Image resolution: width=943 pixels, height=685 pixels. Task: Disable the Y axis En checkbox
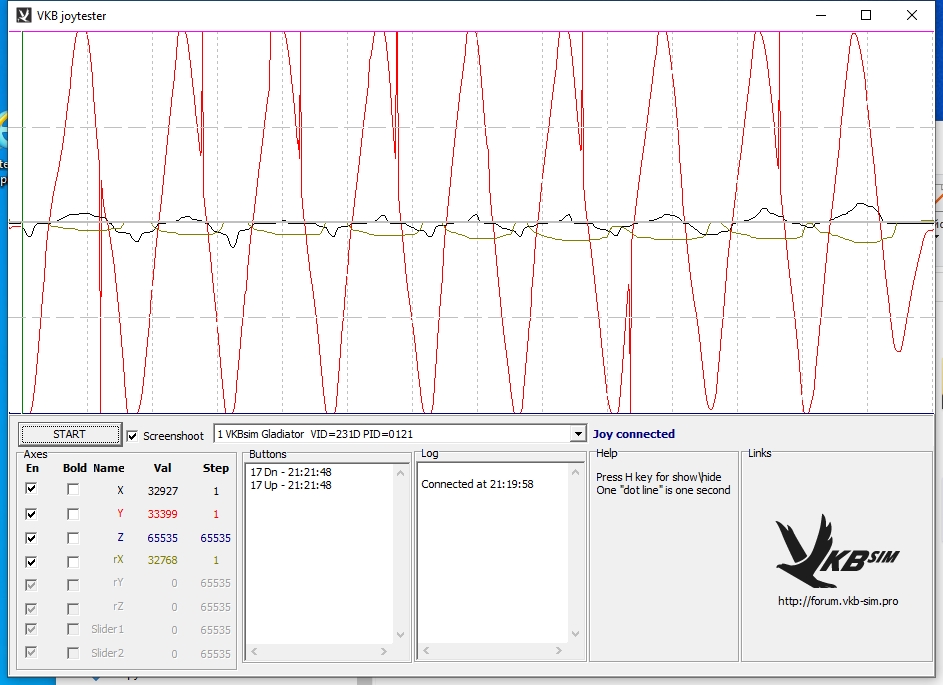pyautogui.click(x=31, y=514)
